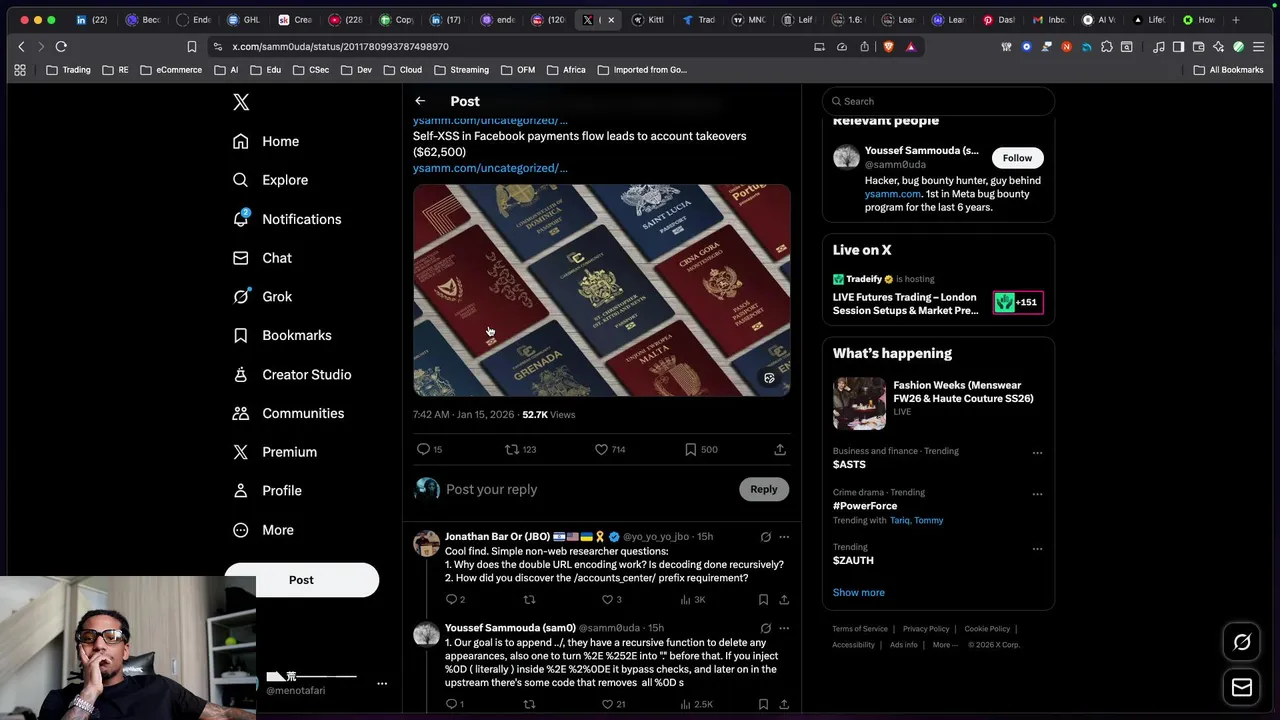Click the reply icon with 15 replies
This screenshot has height=720, width=1280.
coord(429,449)
